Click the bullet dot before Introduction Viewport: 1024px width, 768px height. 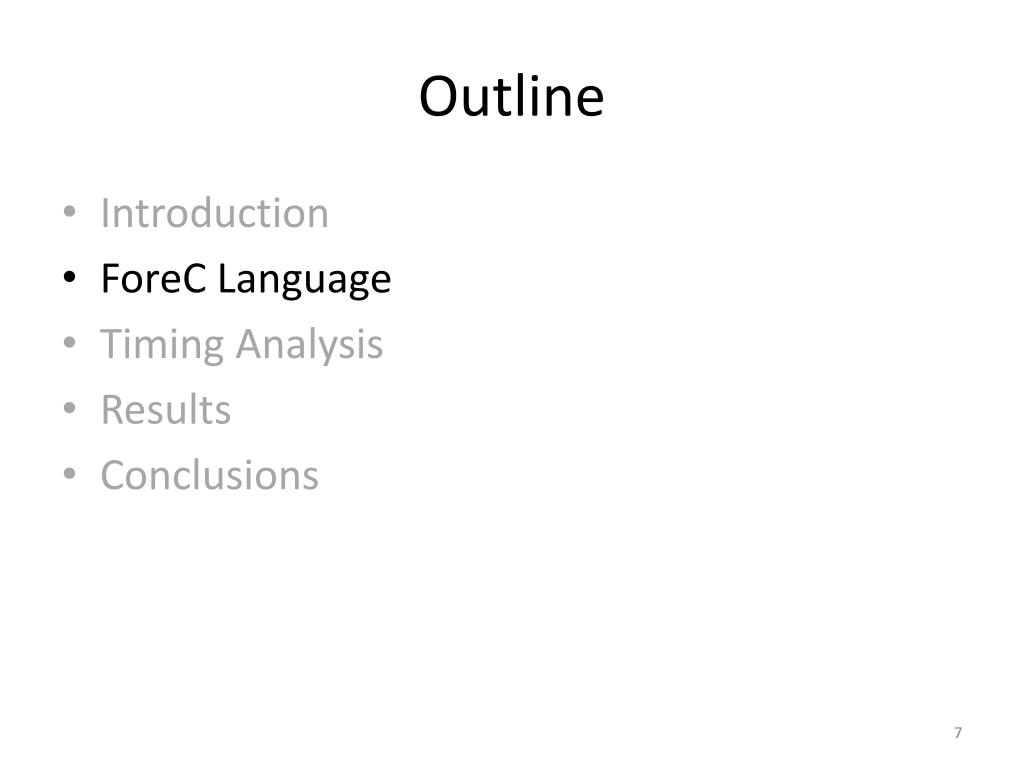(x=69, y=212)
